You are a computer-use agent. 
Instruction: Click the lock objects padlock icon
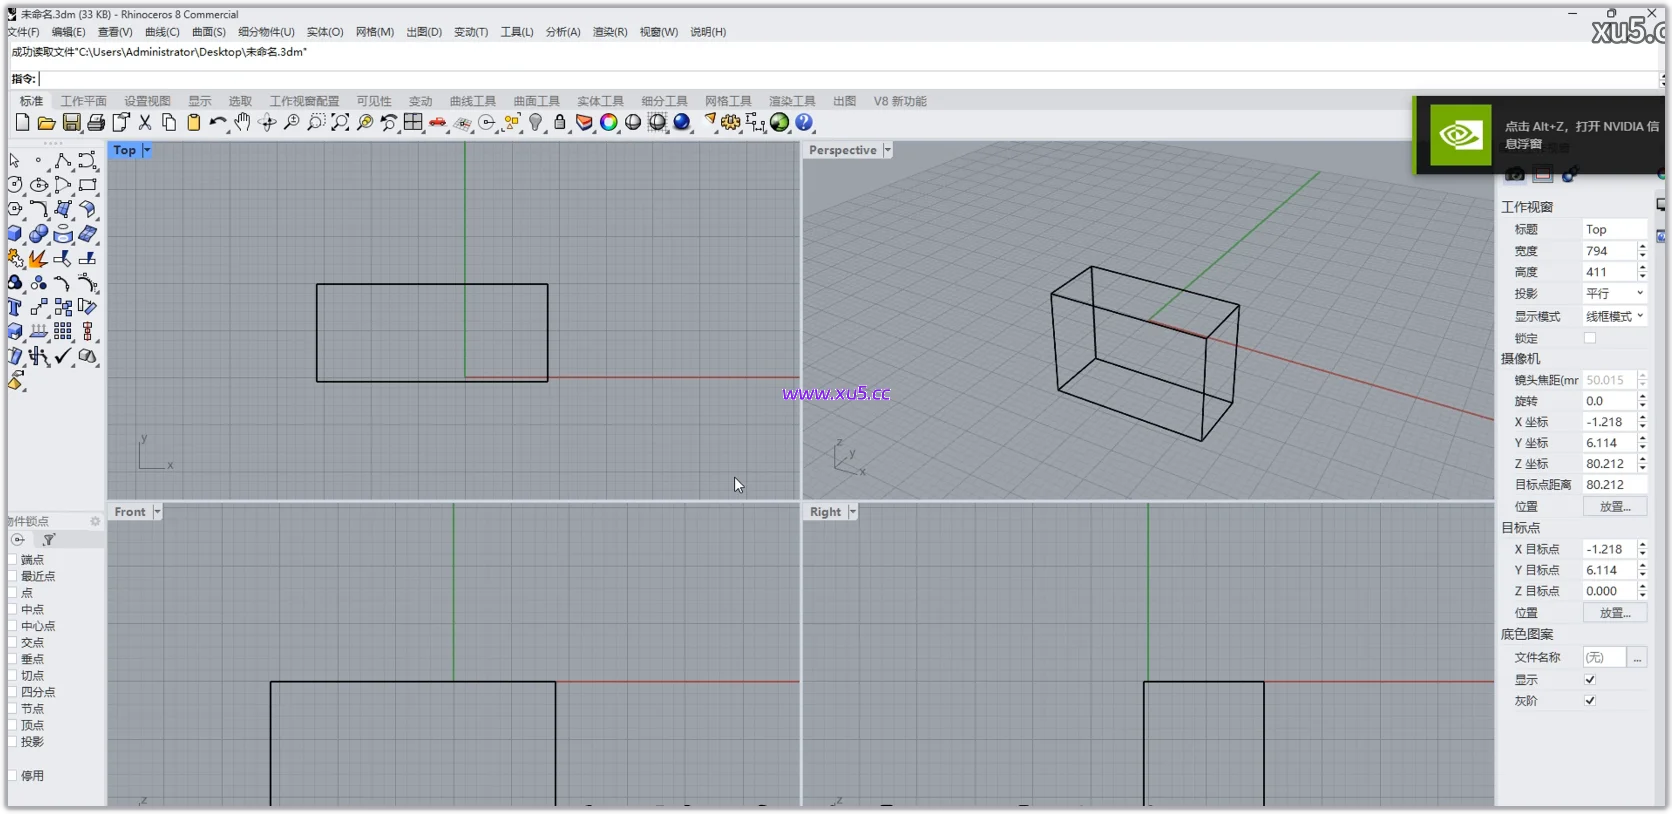coord(560,122)
